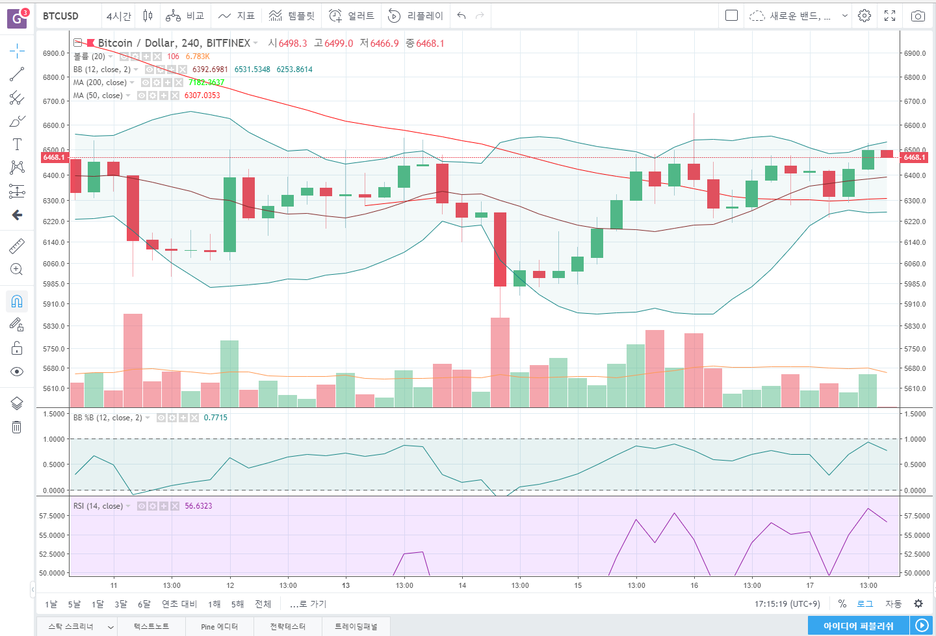Expand BB %B (12, close, 2) dropdown

[147, 417]
